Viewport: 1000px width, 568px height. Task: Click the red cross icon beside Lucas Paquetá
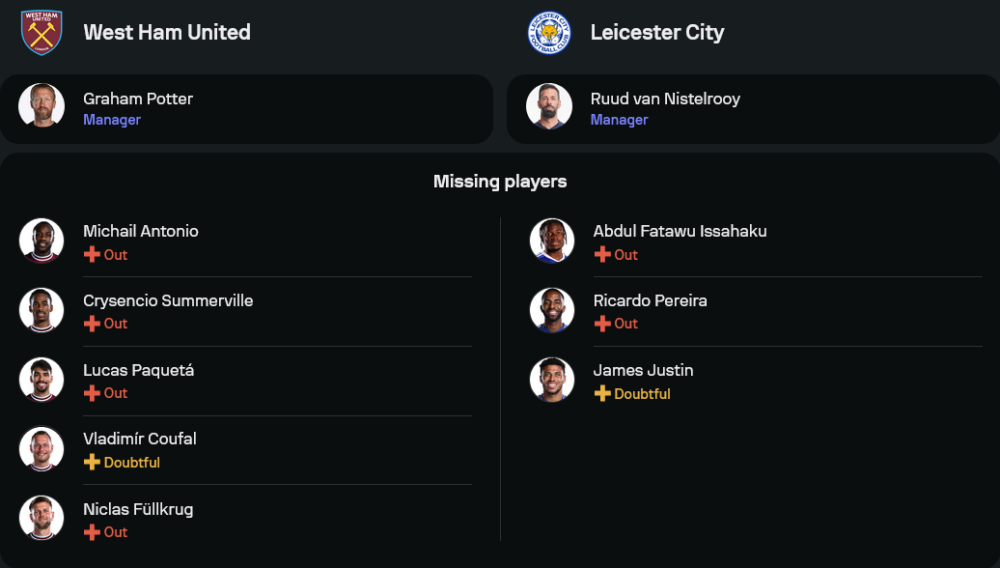coord(92,393)
